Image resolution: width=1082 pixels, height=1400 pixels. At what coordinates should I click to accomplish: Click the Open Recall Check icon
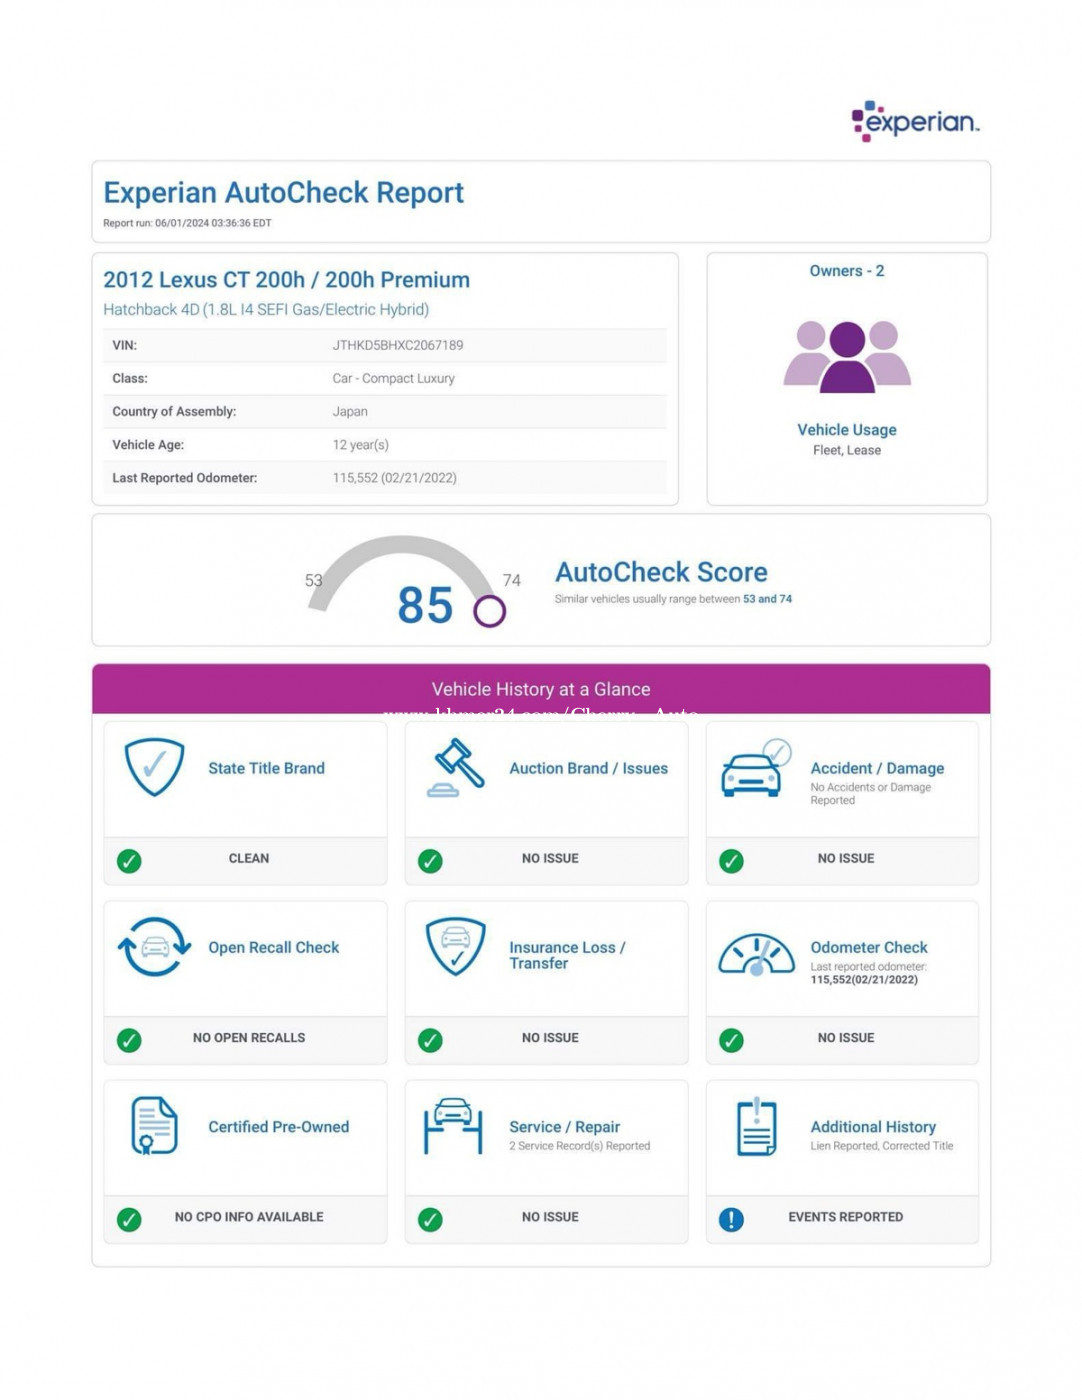tap(154, 947)
